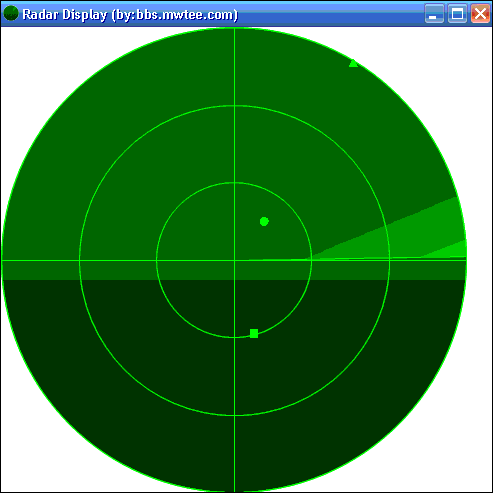
Task: Click top of the innermost range ring
Action: [235, 183]
